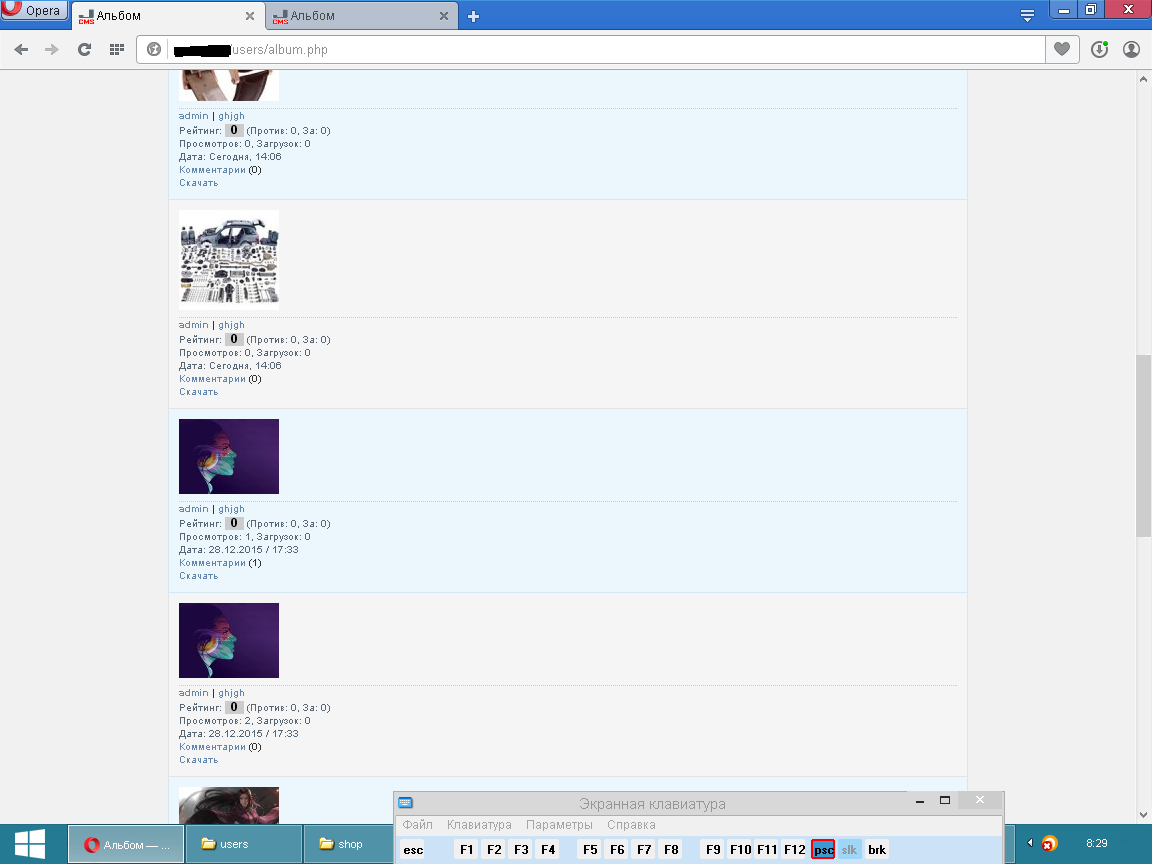Click the taskbar clock showing 8:29

[1096, 843]
